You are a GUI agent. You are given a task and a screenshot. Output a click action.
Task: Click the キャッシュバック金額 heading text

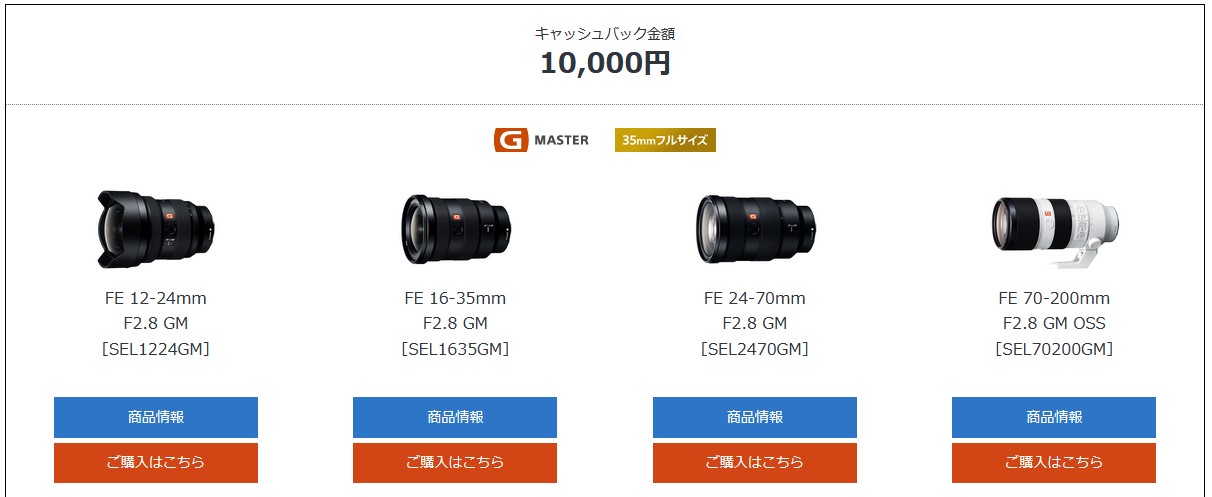(605, 33)
